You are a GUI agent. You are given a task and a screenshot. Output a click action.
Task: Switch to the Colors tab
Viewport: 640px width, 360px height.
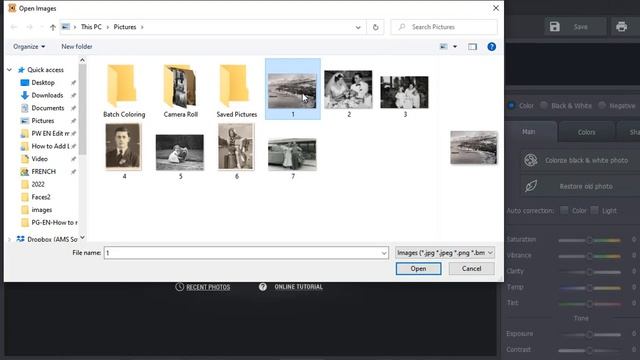[586, 132]
